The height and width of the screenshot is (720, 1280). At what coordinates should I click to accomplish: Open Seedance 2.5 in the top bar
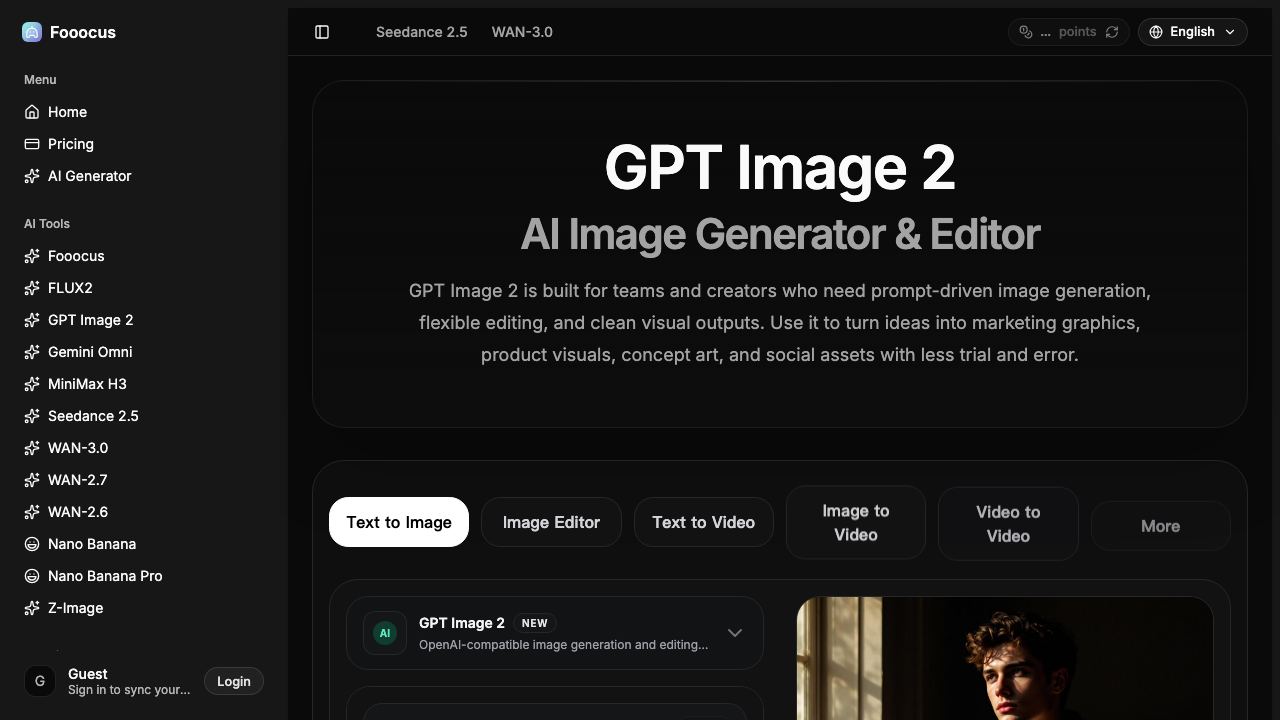pos(422,32)
